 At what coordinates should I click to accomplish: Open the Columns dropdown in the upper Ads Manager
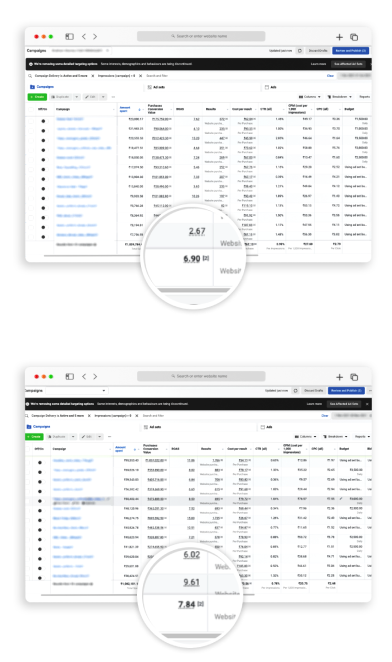(310, 97)
